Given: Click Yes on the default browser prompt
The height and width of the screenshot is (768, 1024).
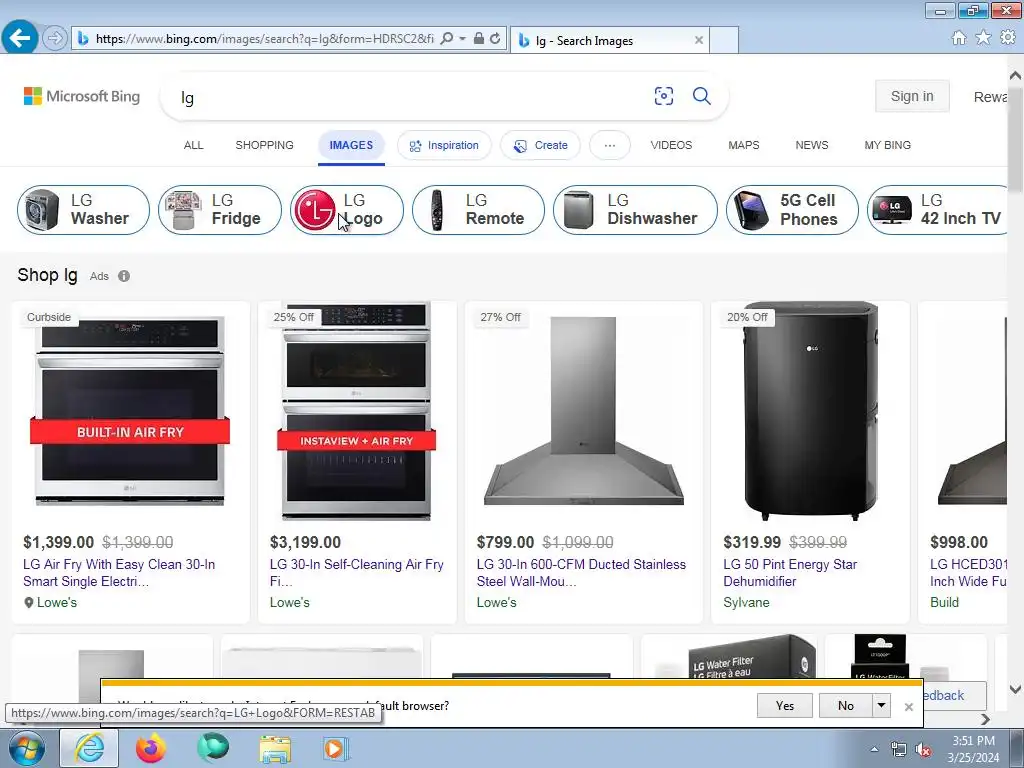Looking at the screenshot, I should click(785, 705).
